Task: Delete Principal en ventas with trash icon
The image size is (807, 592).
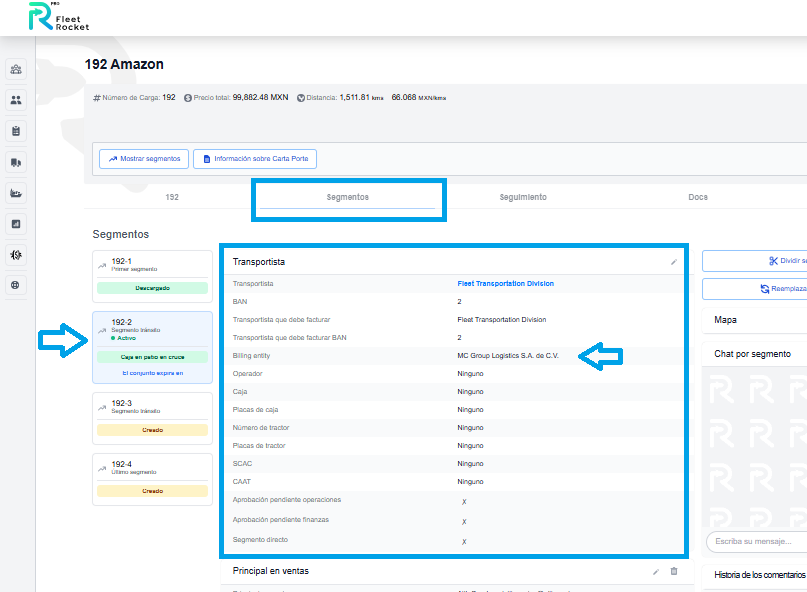Action: point(674,571)
